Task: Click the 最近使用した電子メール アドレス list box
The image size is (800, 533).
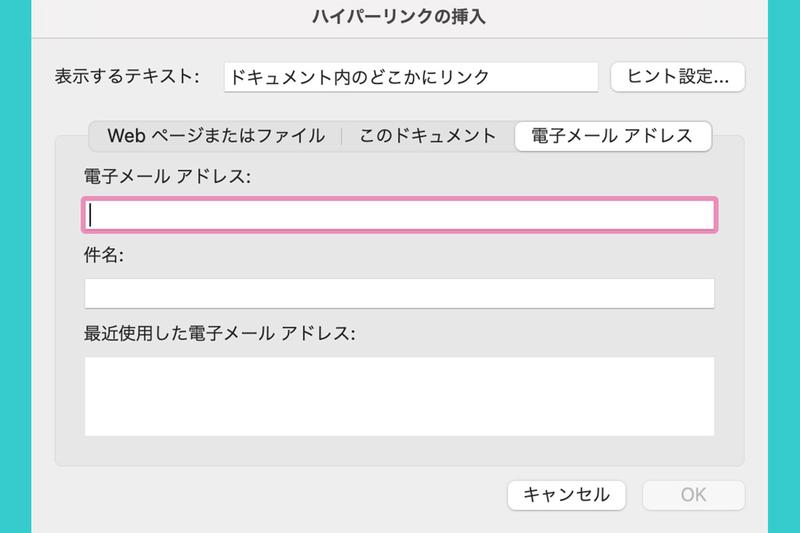Action: (399, 396)
